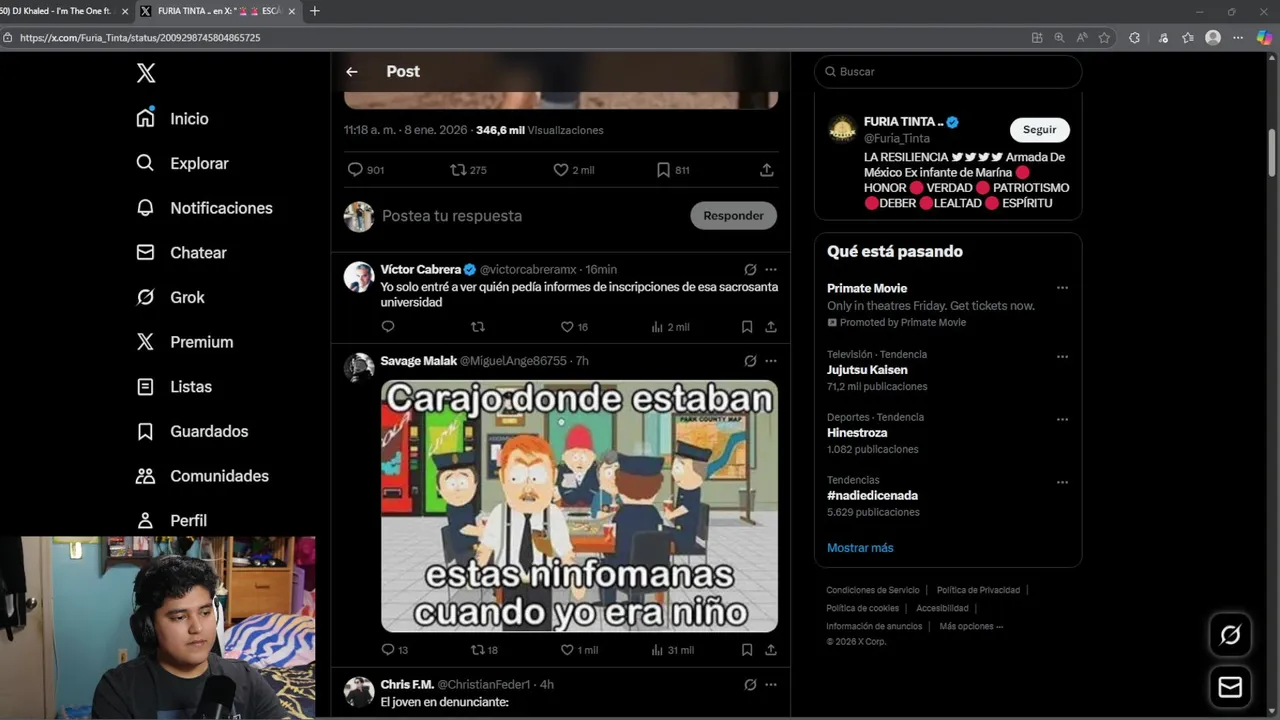This screenshot has width=1280, height=720.
Task: Expand Más opciones in the footer
Action: tap(971, 626)
